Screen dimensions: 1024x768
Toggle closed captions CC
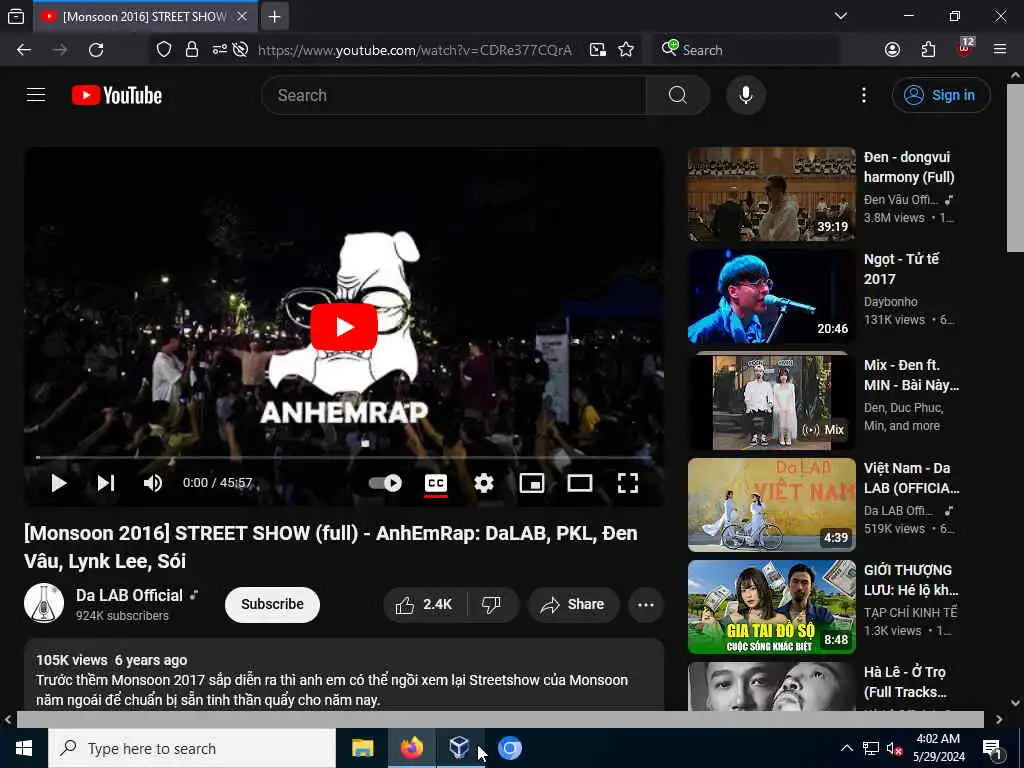coord(436,483)
